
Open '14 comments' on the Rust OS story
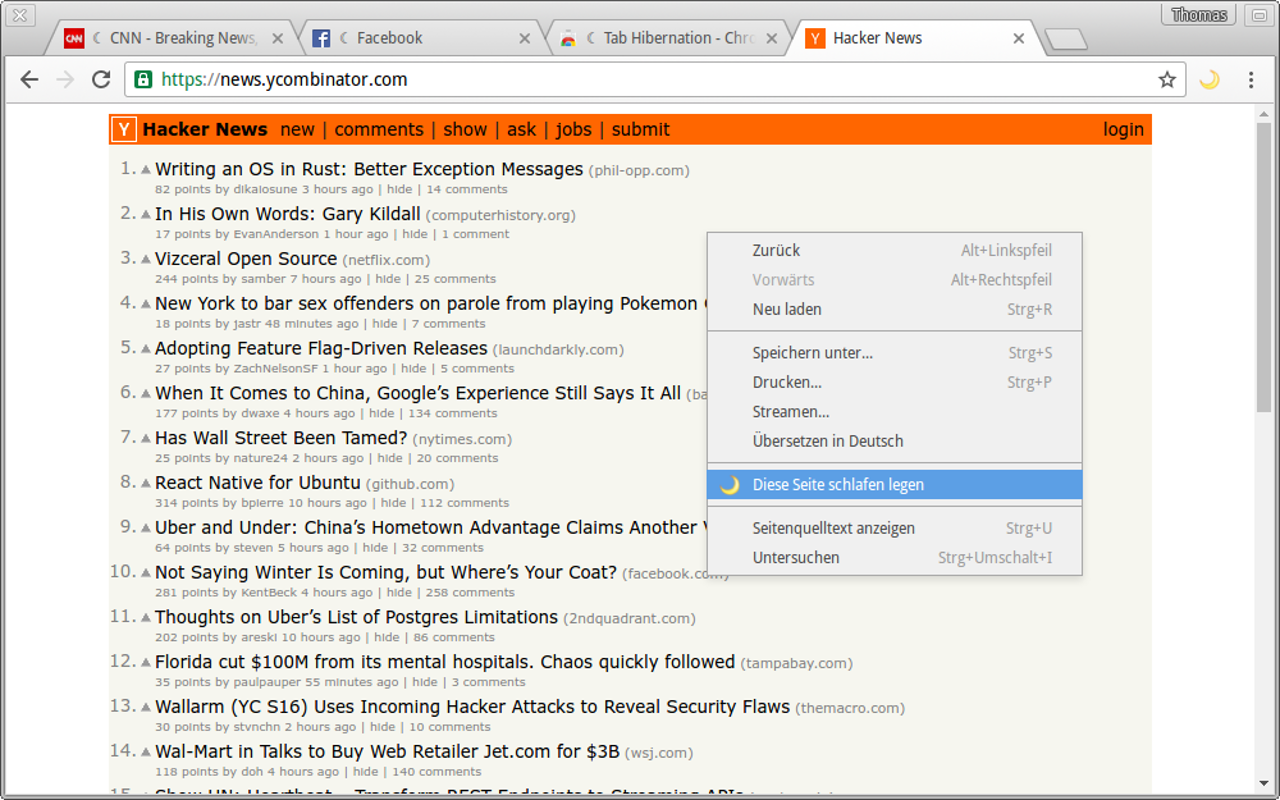467,189
